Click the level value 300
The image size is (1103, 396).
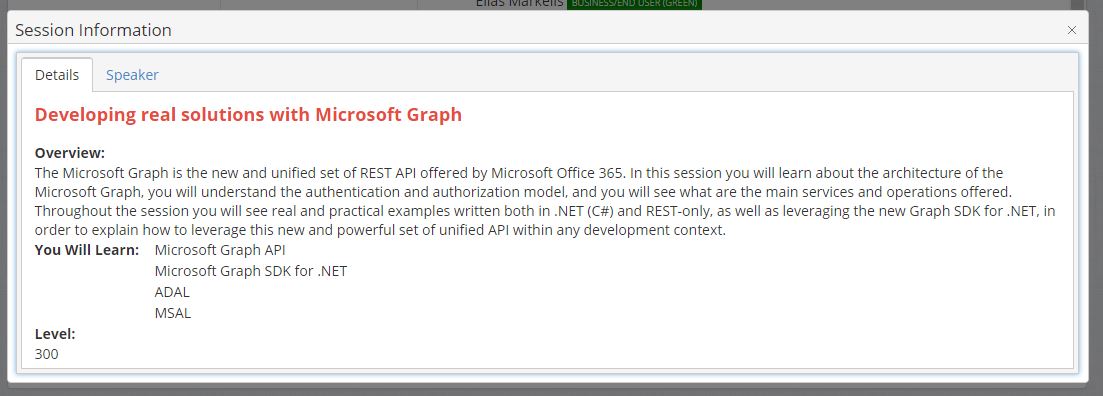coord(46,354)
